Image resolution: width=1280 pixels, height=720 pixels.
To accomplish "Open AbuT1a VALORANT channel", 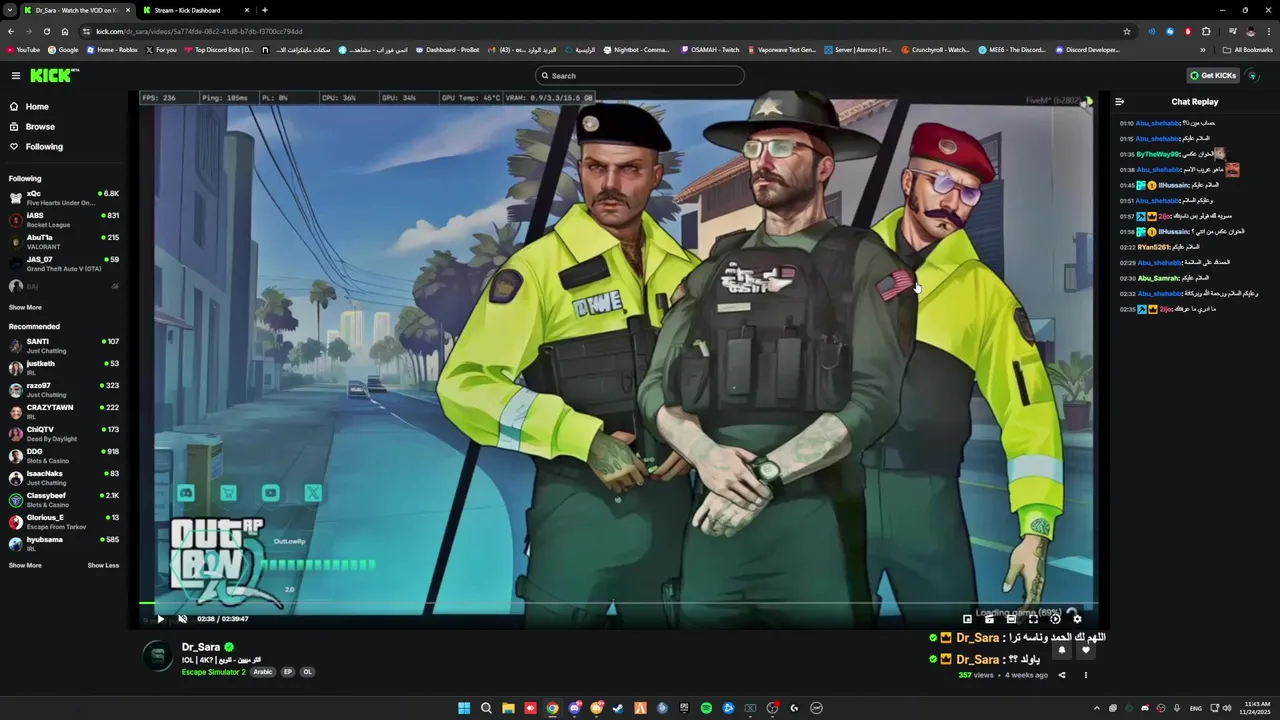I will (x=64, y=242).
